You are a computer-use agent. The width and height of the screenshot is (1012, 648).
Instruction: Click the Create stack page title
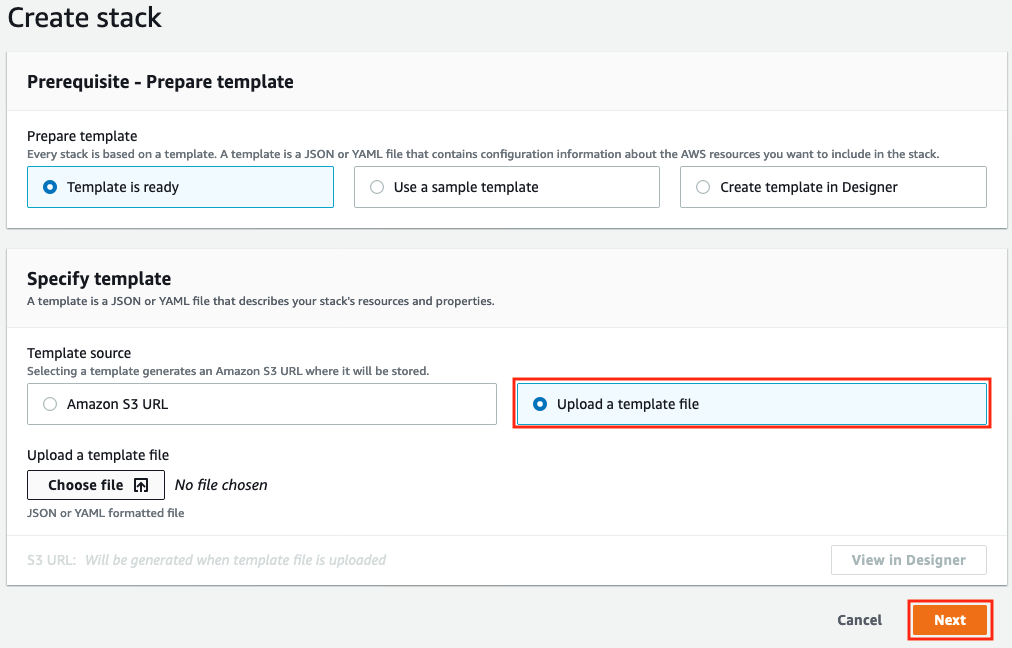click(84, 18)
